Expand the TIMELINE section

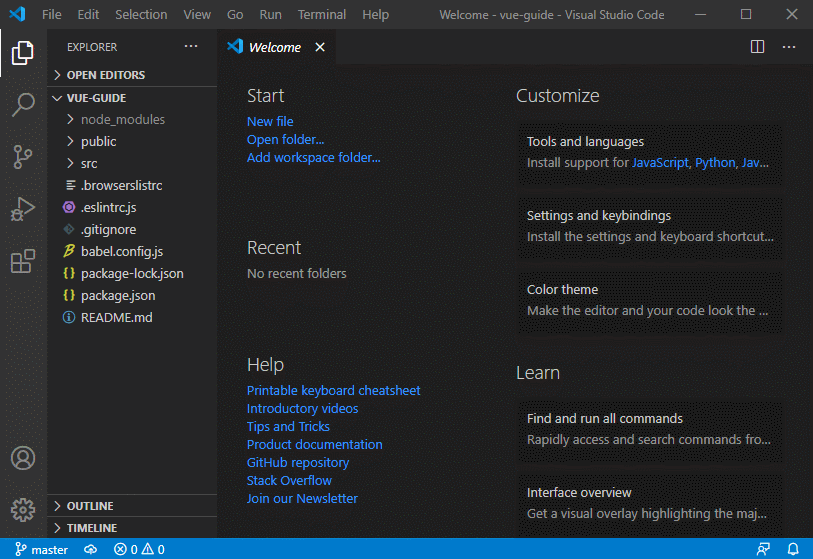coord(132,527)
